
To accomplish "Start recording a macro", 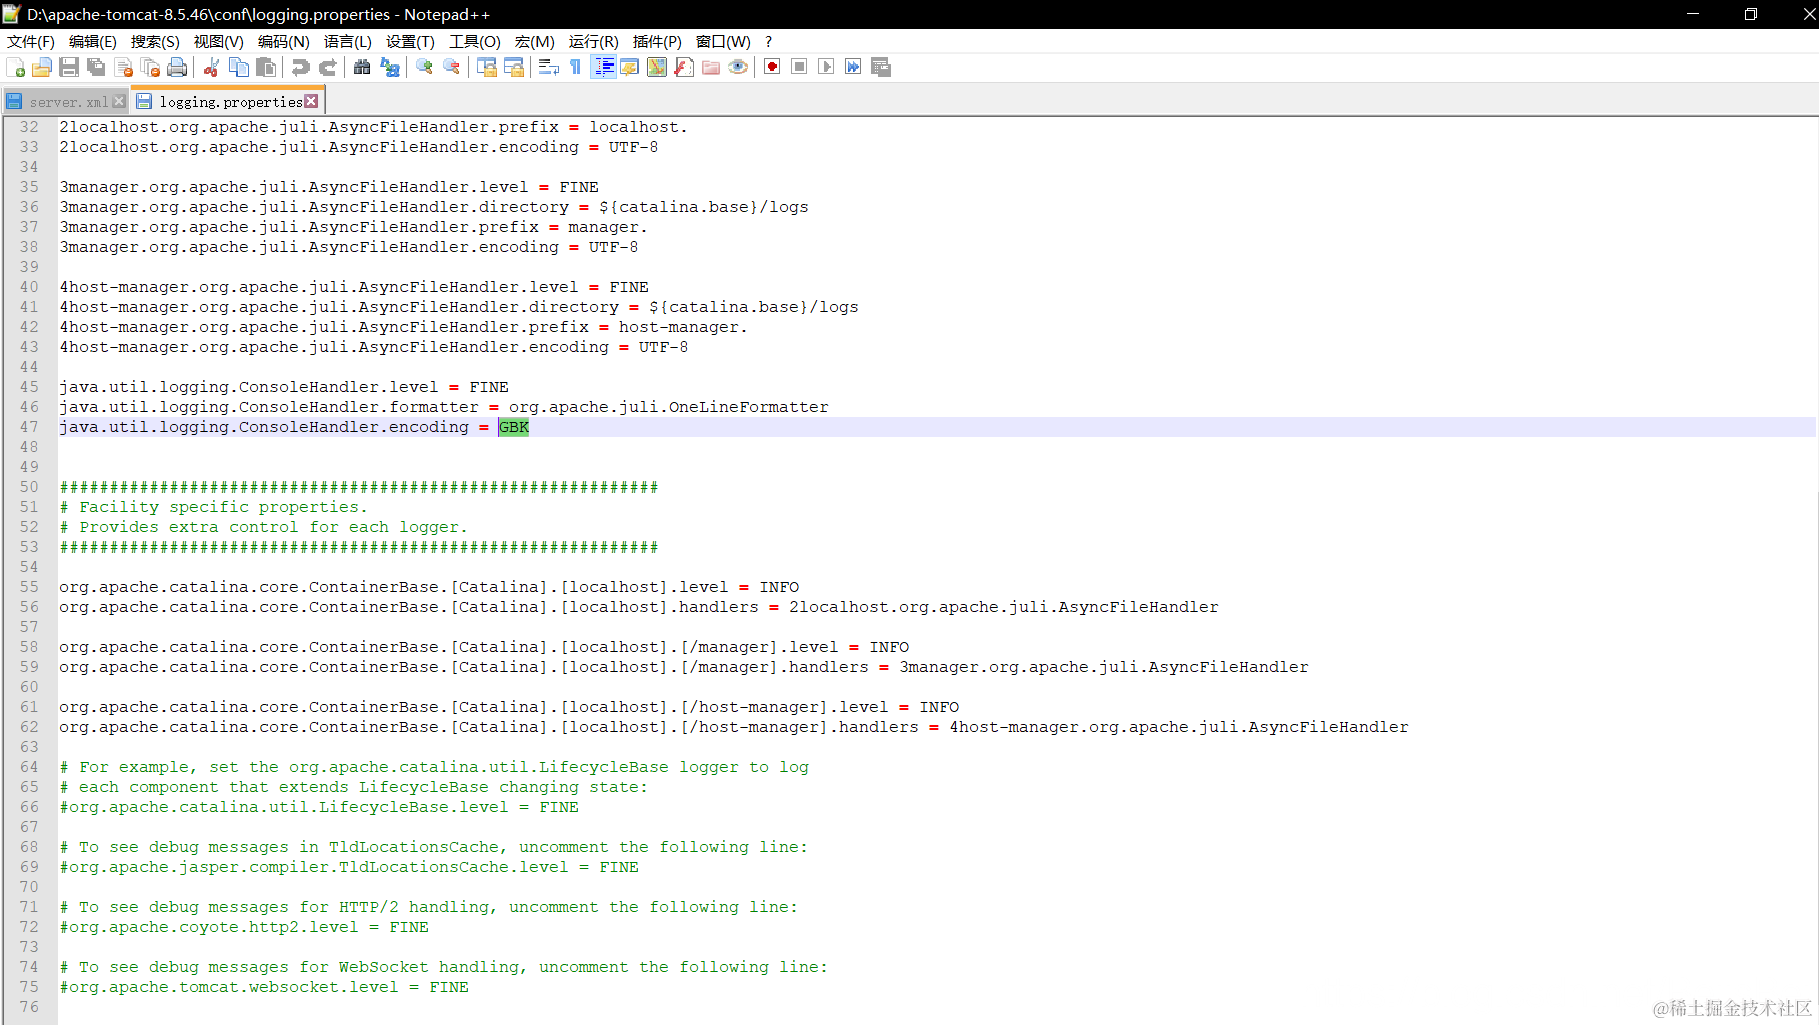I will [772, 67].
